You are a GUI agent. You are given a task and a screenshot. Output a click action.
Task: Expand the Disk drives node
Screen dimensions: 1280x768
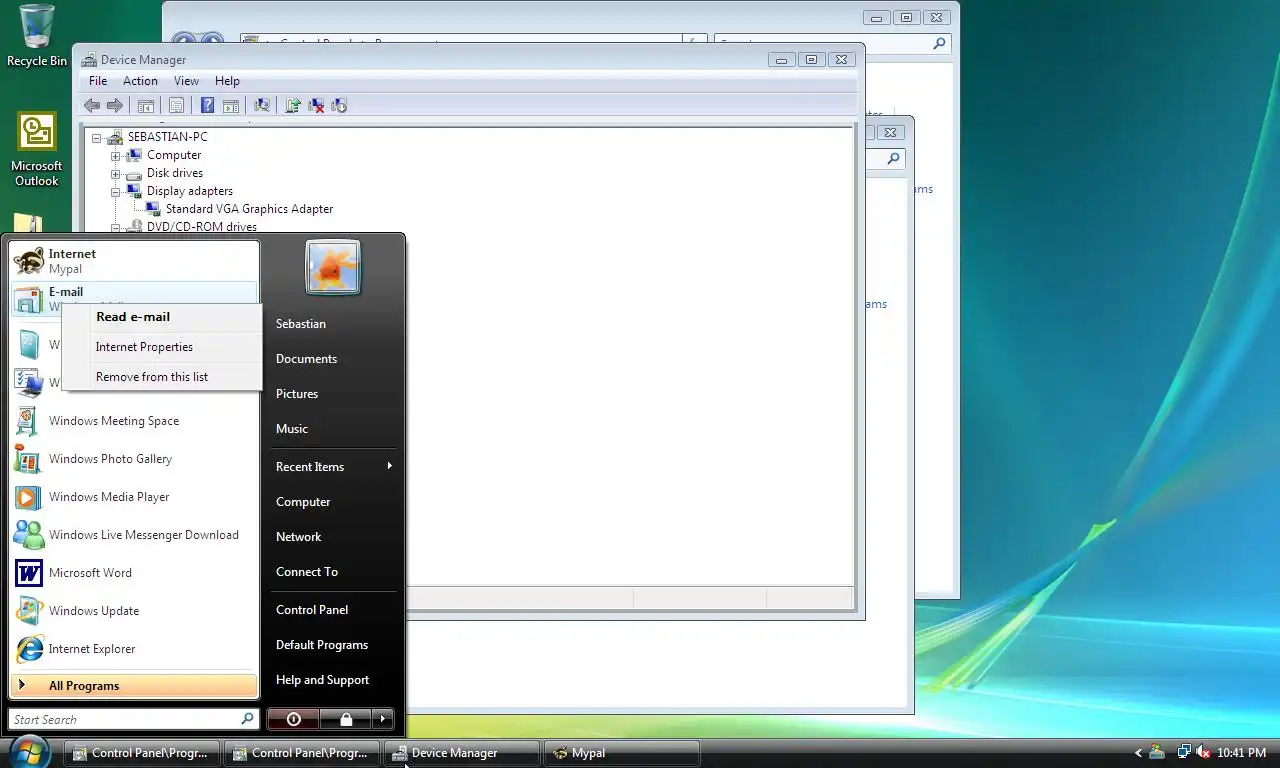(x=116, y=173)
